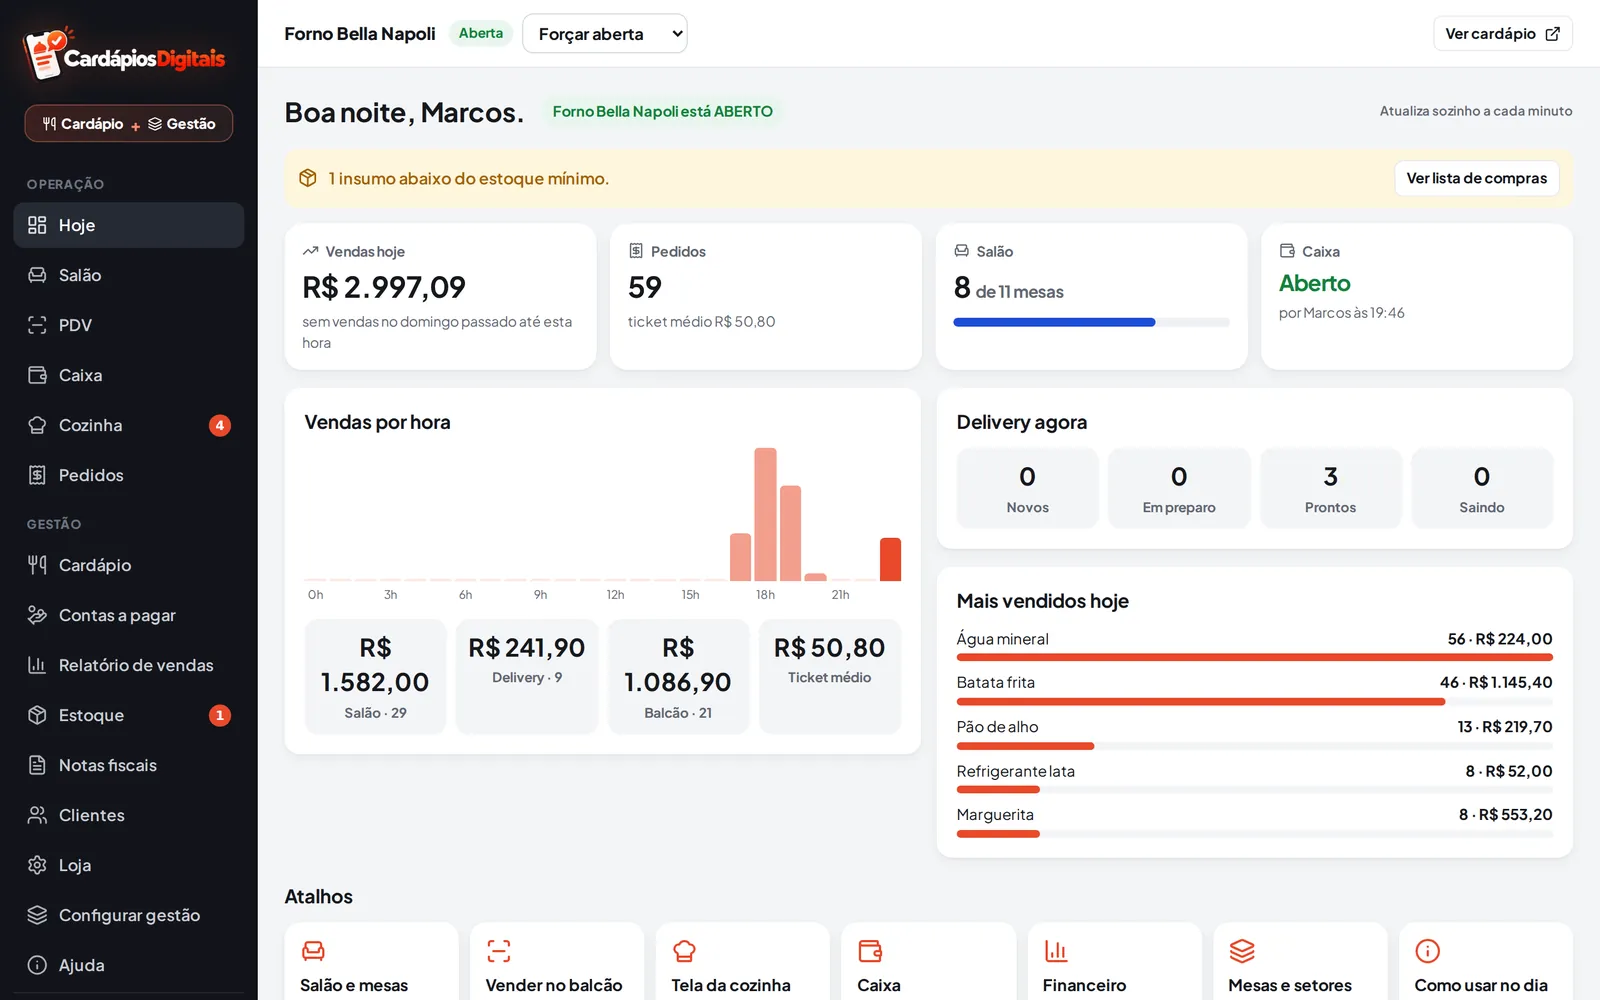Click the Contas a pagar coins icon
The image size is (1600, 1000).
tap(37, 615)
